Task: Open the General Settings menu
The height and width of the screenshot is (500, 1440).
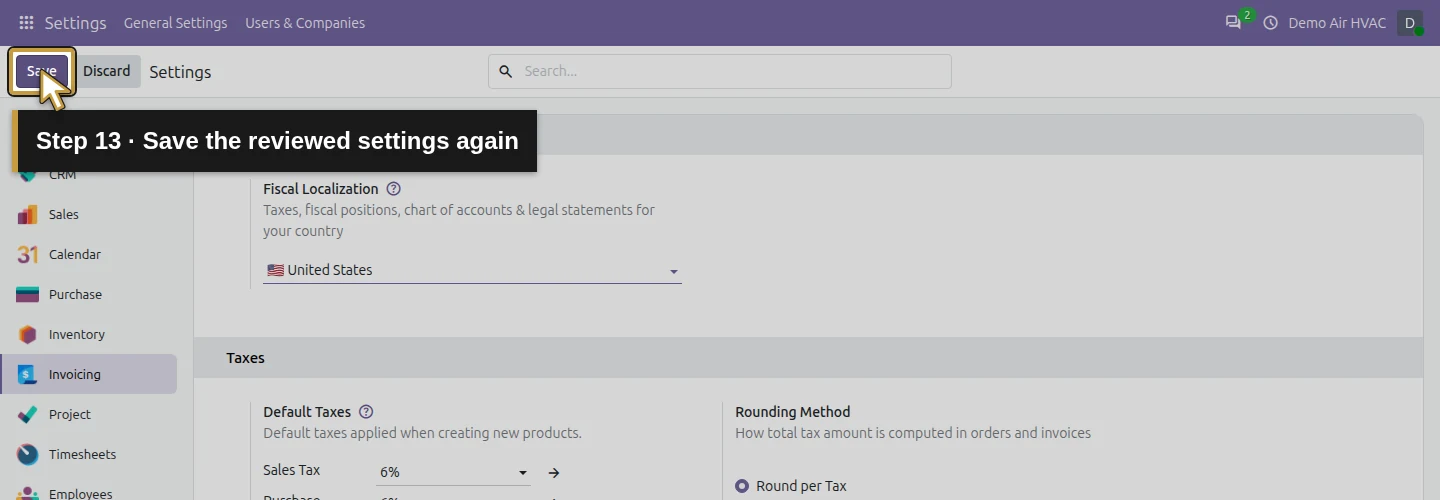Action: [x=175, y=22]
